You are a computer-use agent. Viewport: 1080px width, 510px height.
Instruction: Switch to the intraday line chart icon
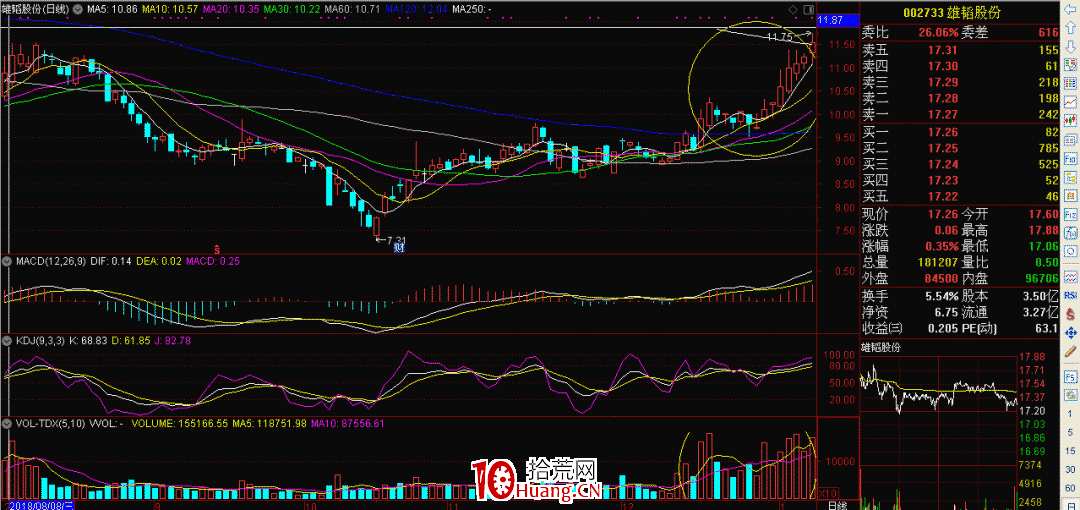[x=1070, y=102]
